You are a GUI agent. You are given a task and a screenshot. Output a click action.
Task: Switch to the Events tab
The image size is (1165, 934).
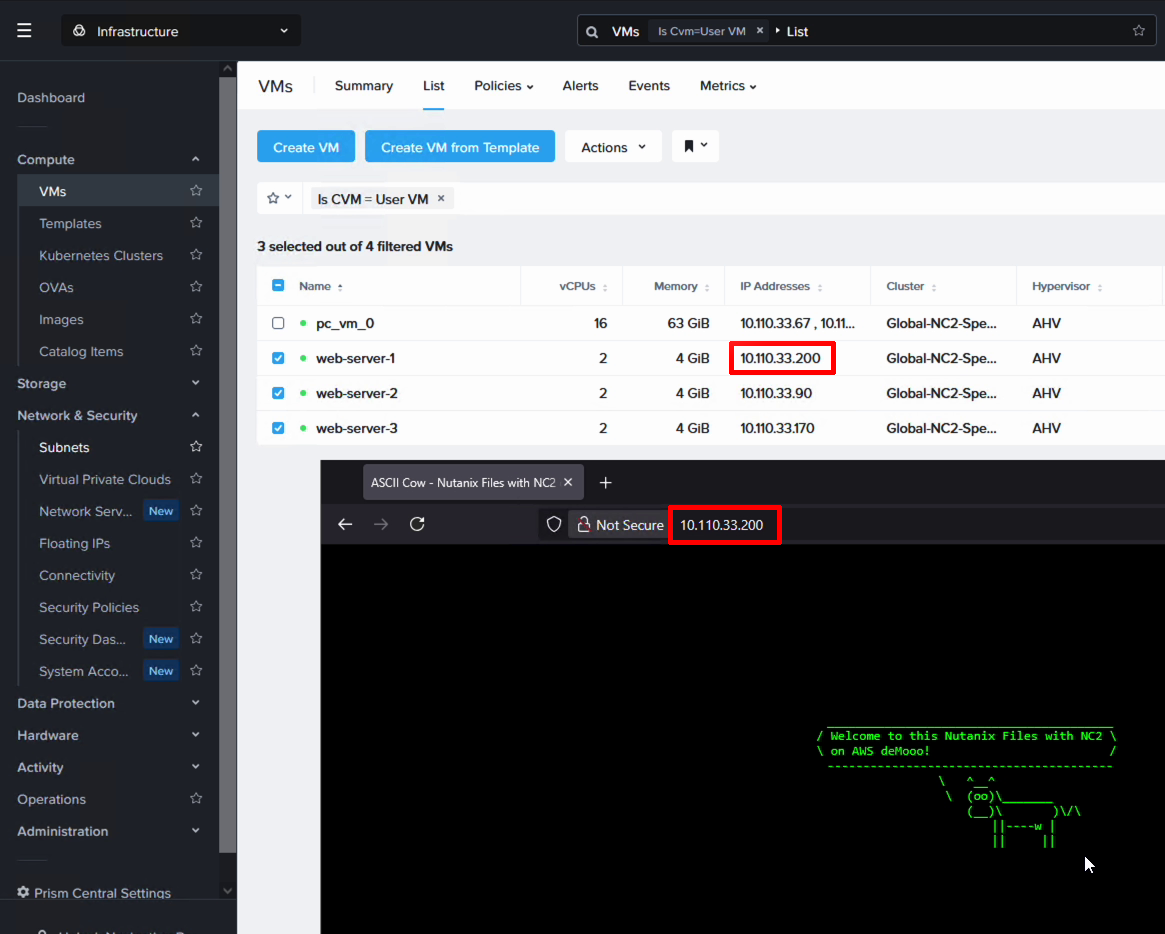pyautogui.click(x=649, y=85)
